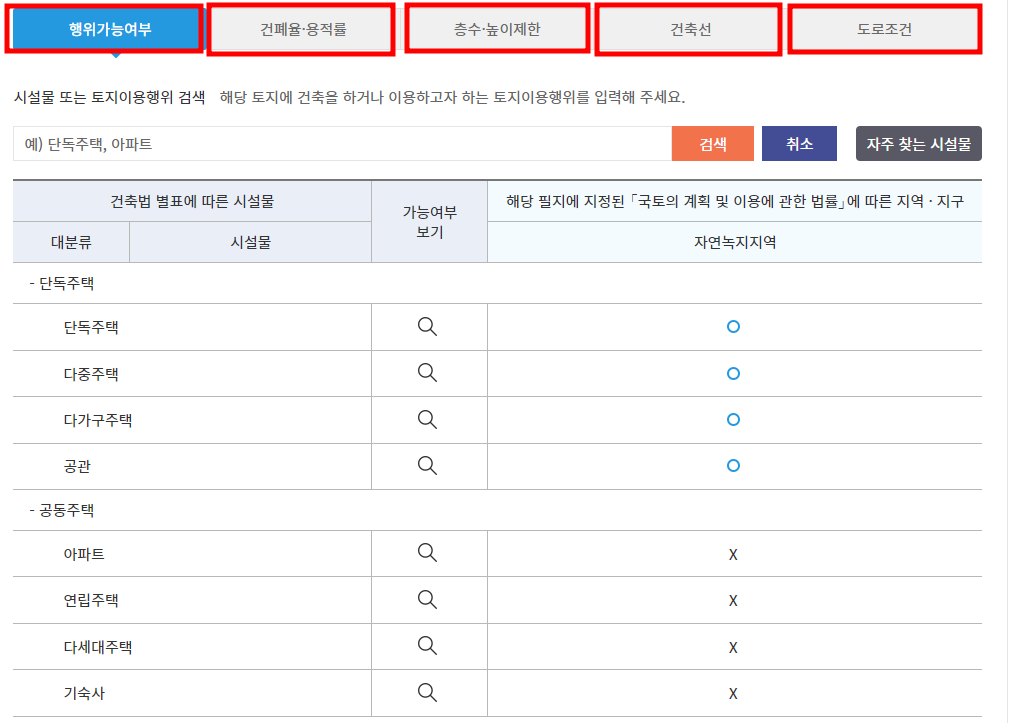Open allowance details for 다가구주택 via magnifier
This screenshot has width=1020, height=723.
click(429, 420)
